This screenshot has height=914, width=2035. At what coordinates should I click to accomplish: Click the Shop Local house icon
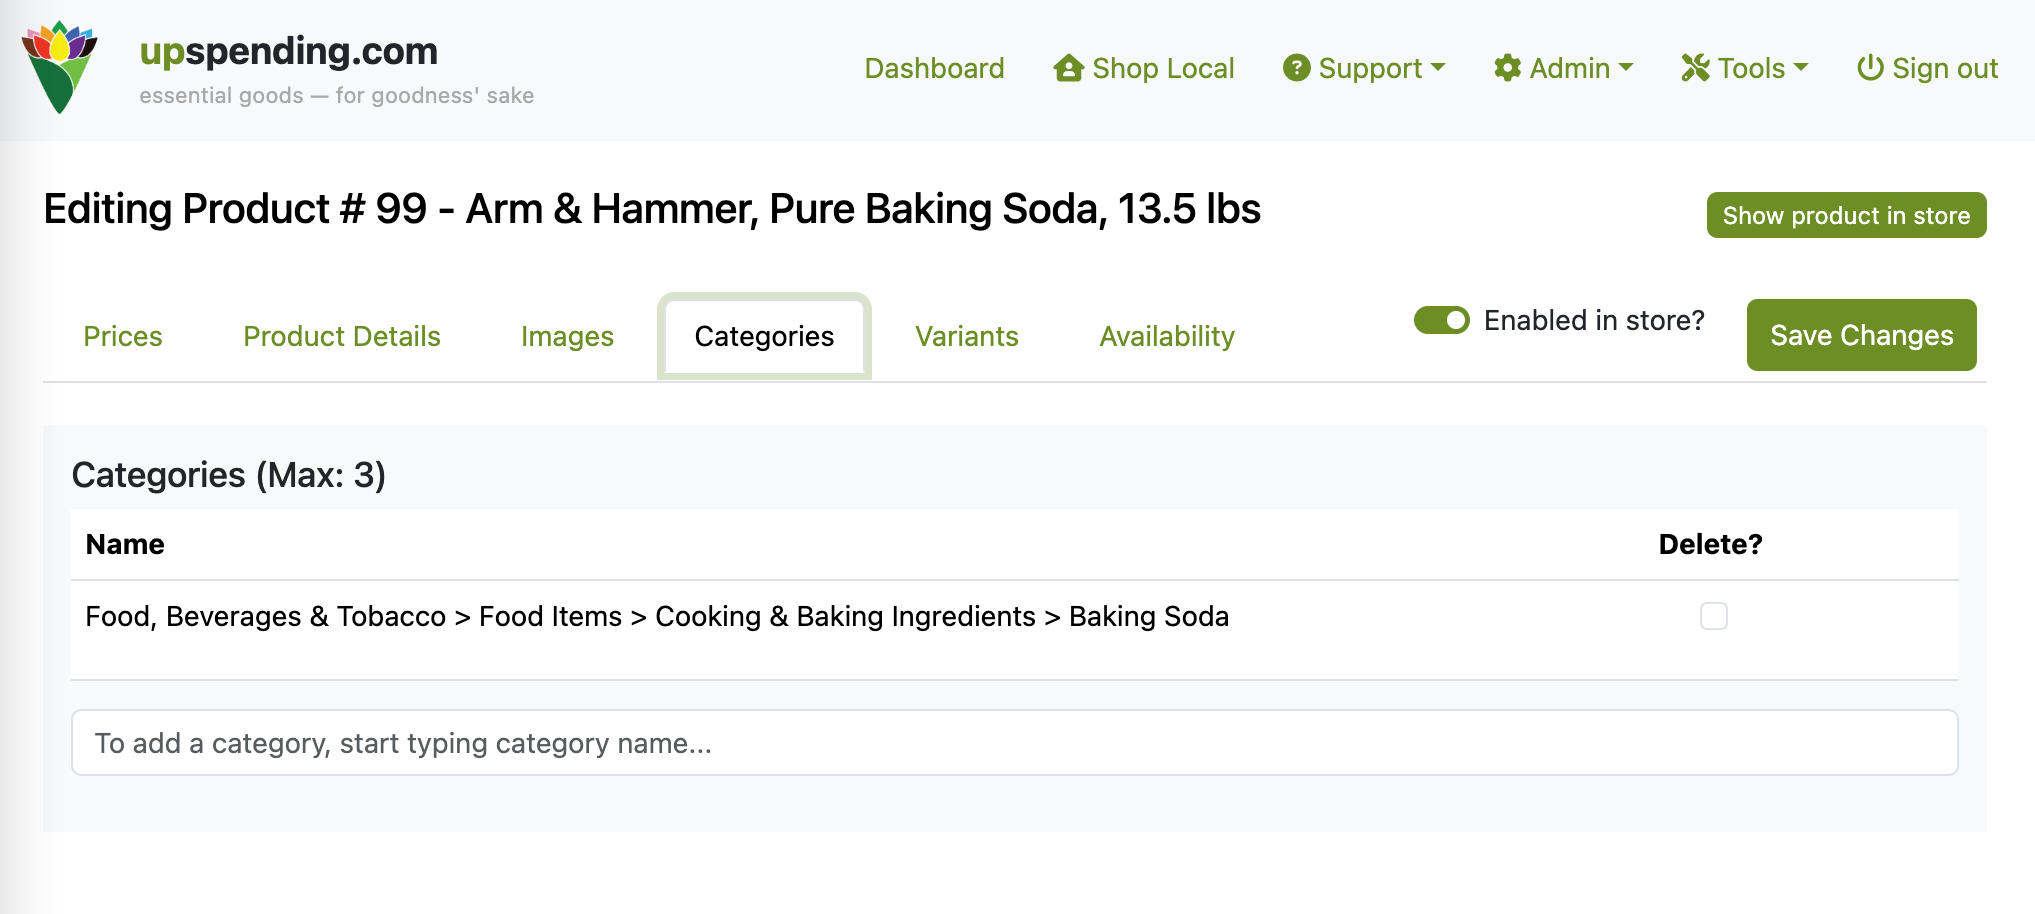[x=1068, y=68]
